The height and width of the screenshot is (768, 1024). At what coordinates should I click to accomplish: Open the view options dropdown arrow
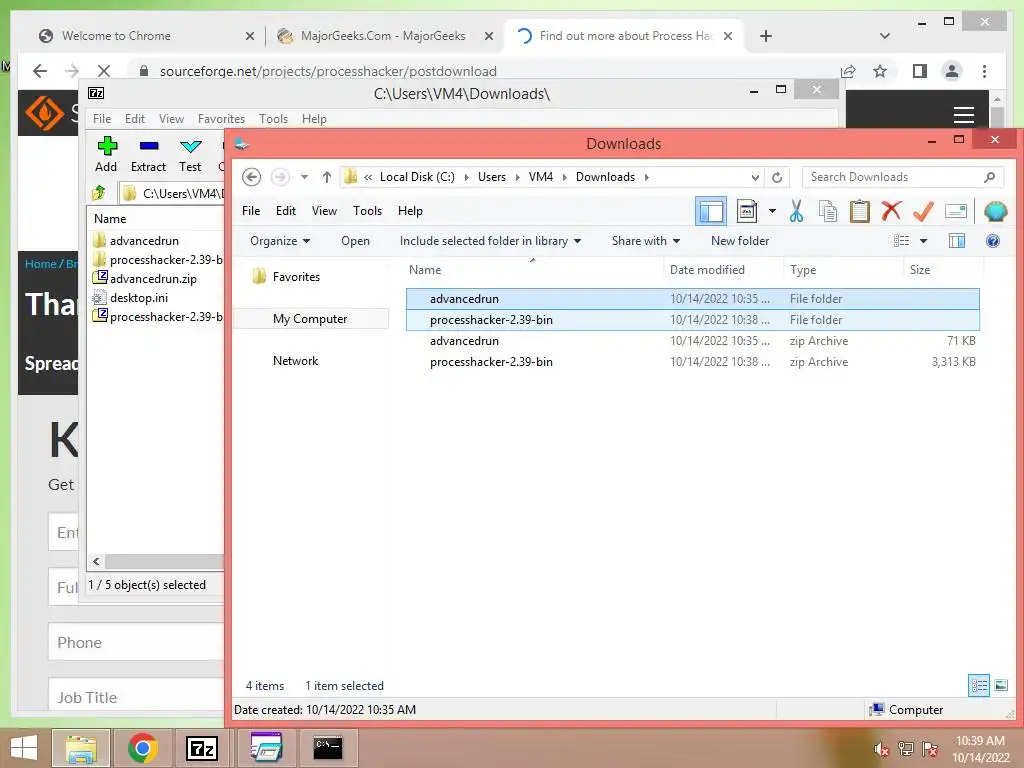pos(923,241)
